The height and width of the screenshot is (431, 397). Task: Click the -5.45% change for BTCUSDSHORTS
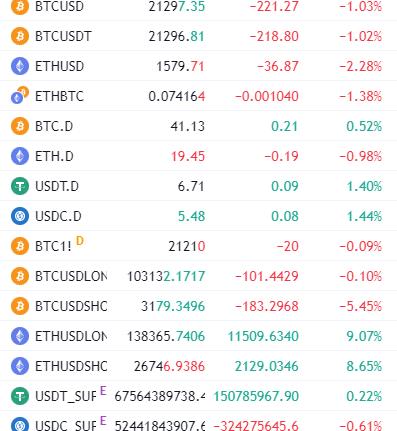pos(360,306)
